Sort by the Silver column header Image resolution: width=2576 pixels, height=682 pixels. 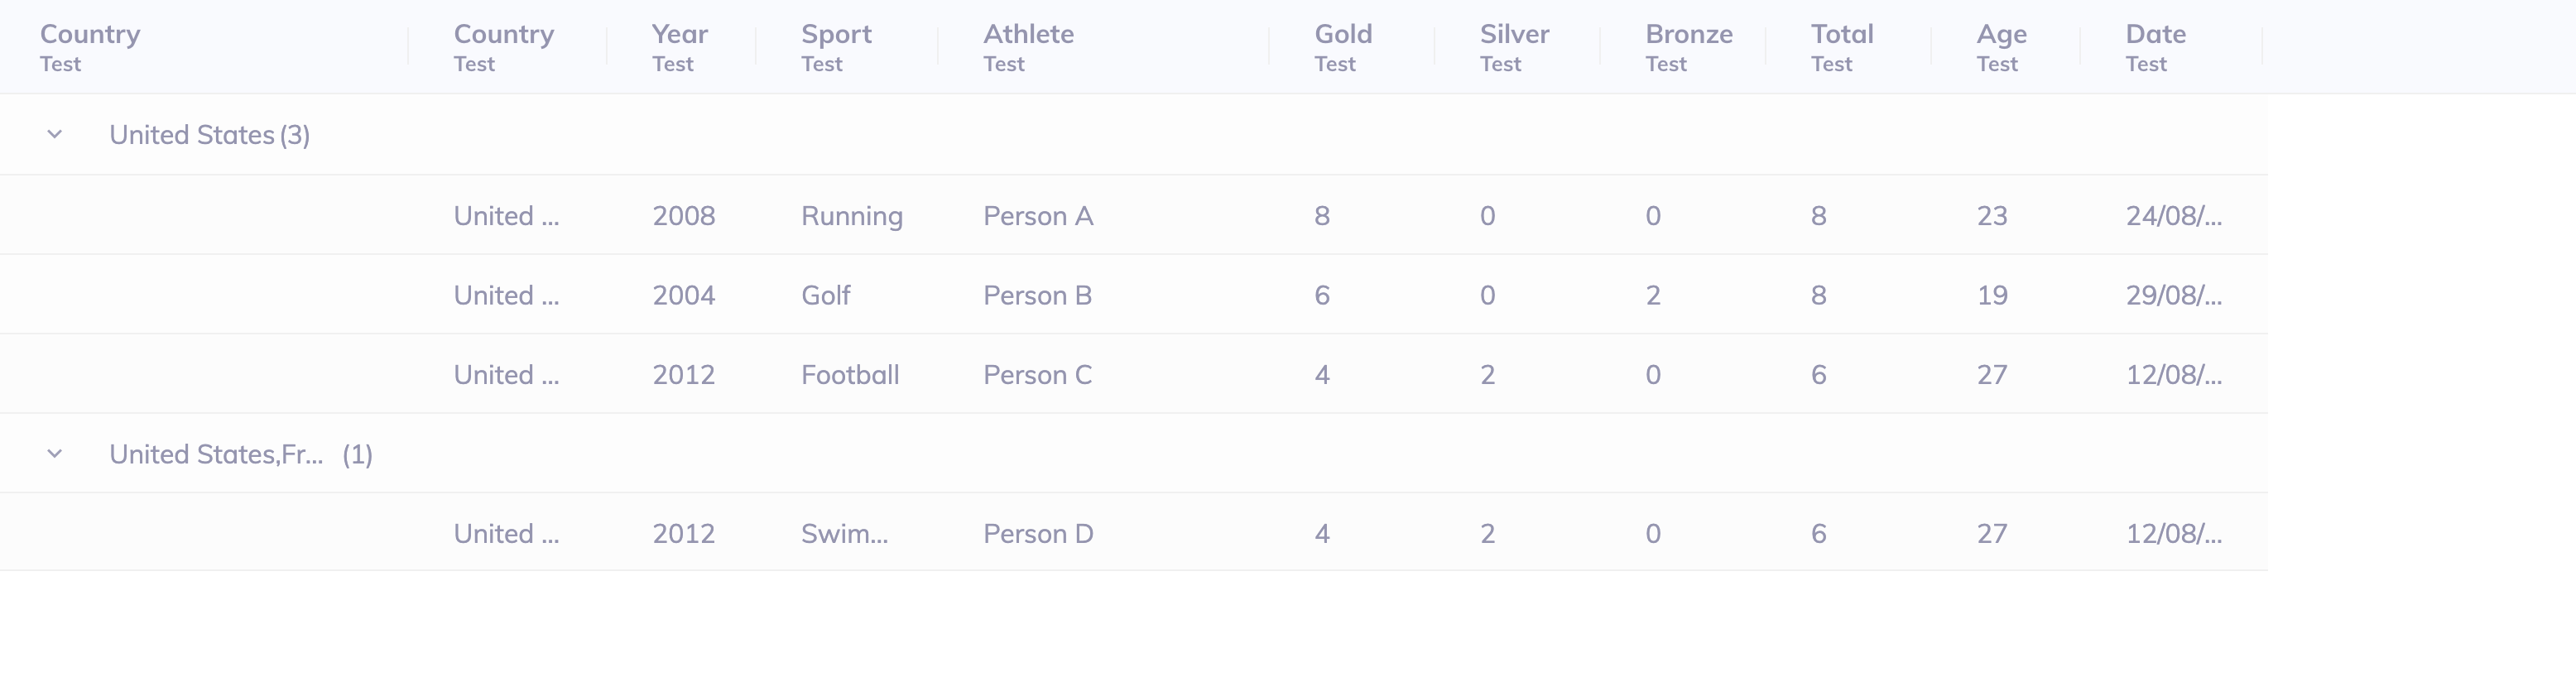click(x=1514, y=34)
